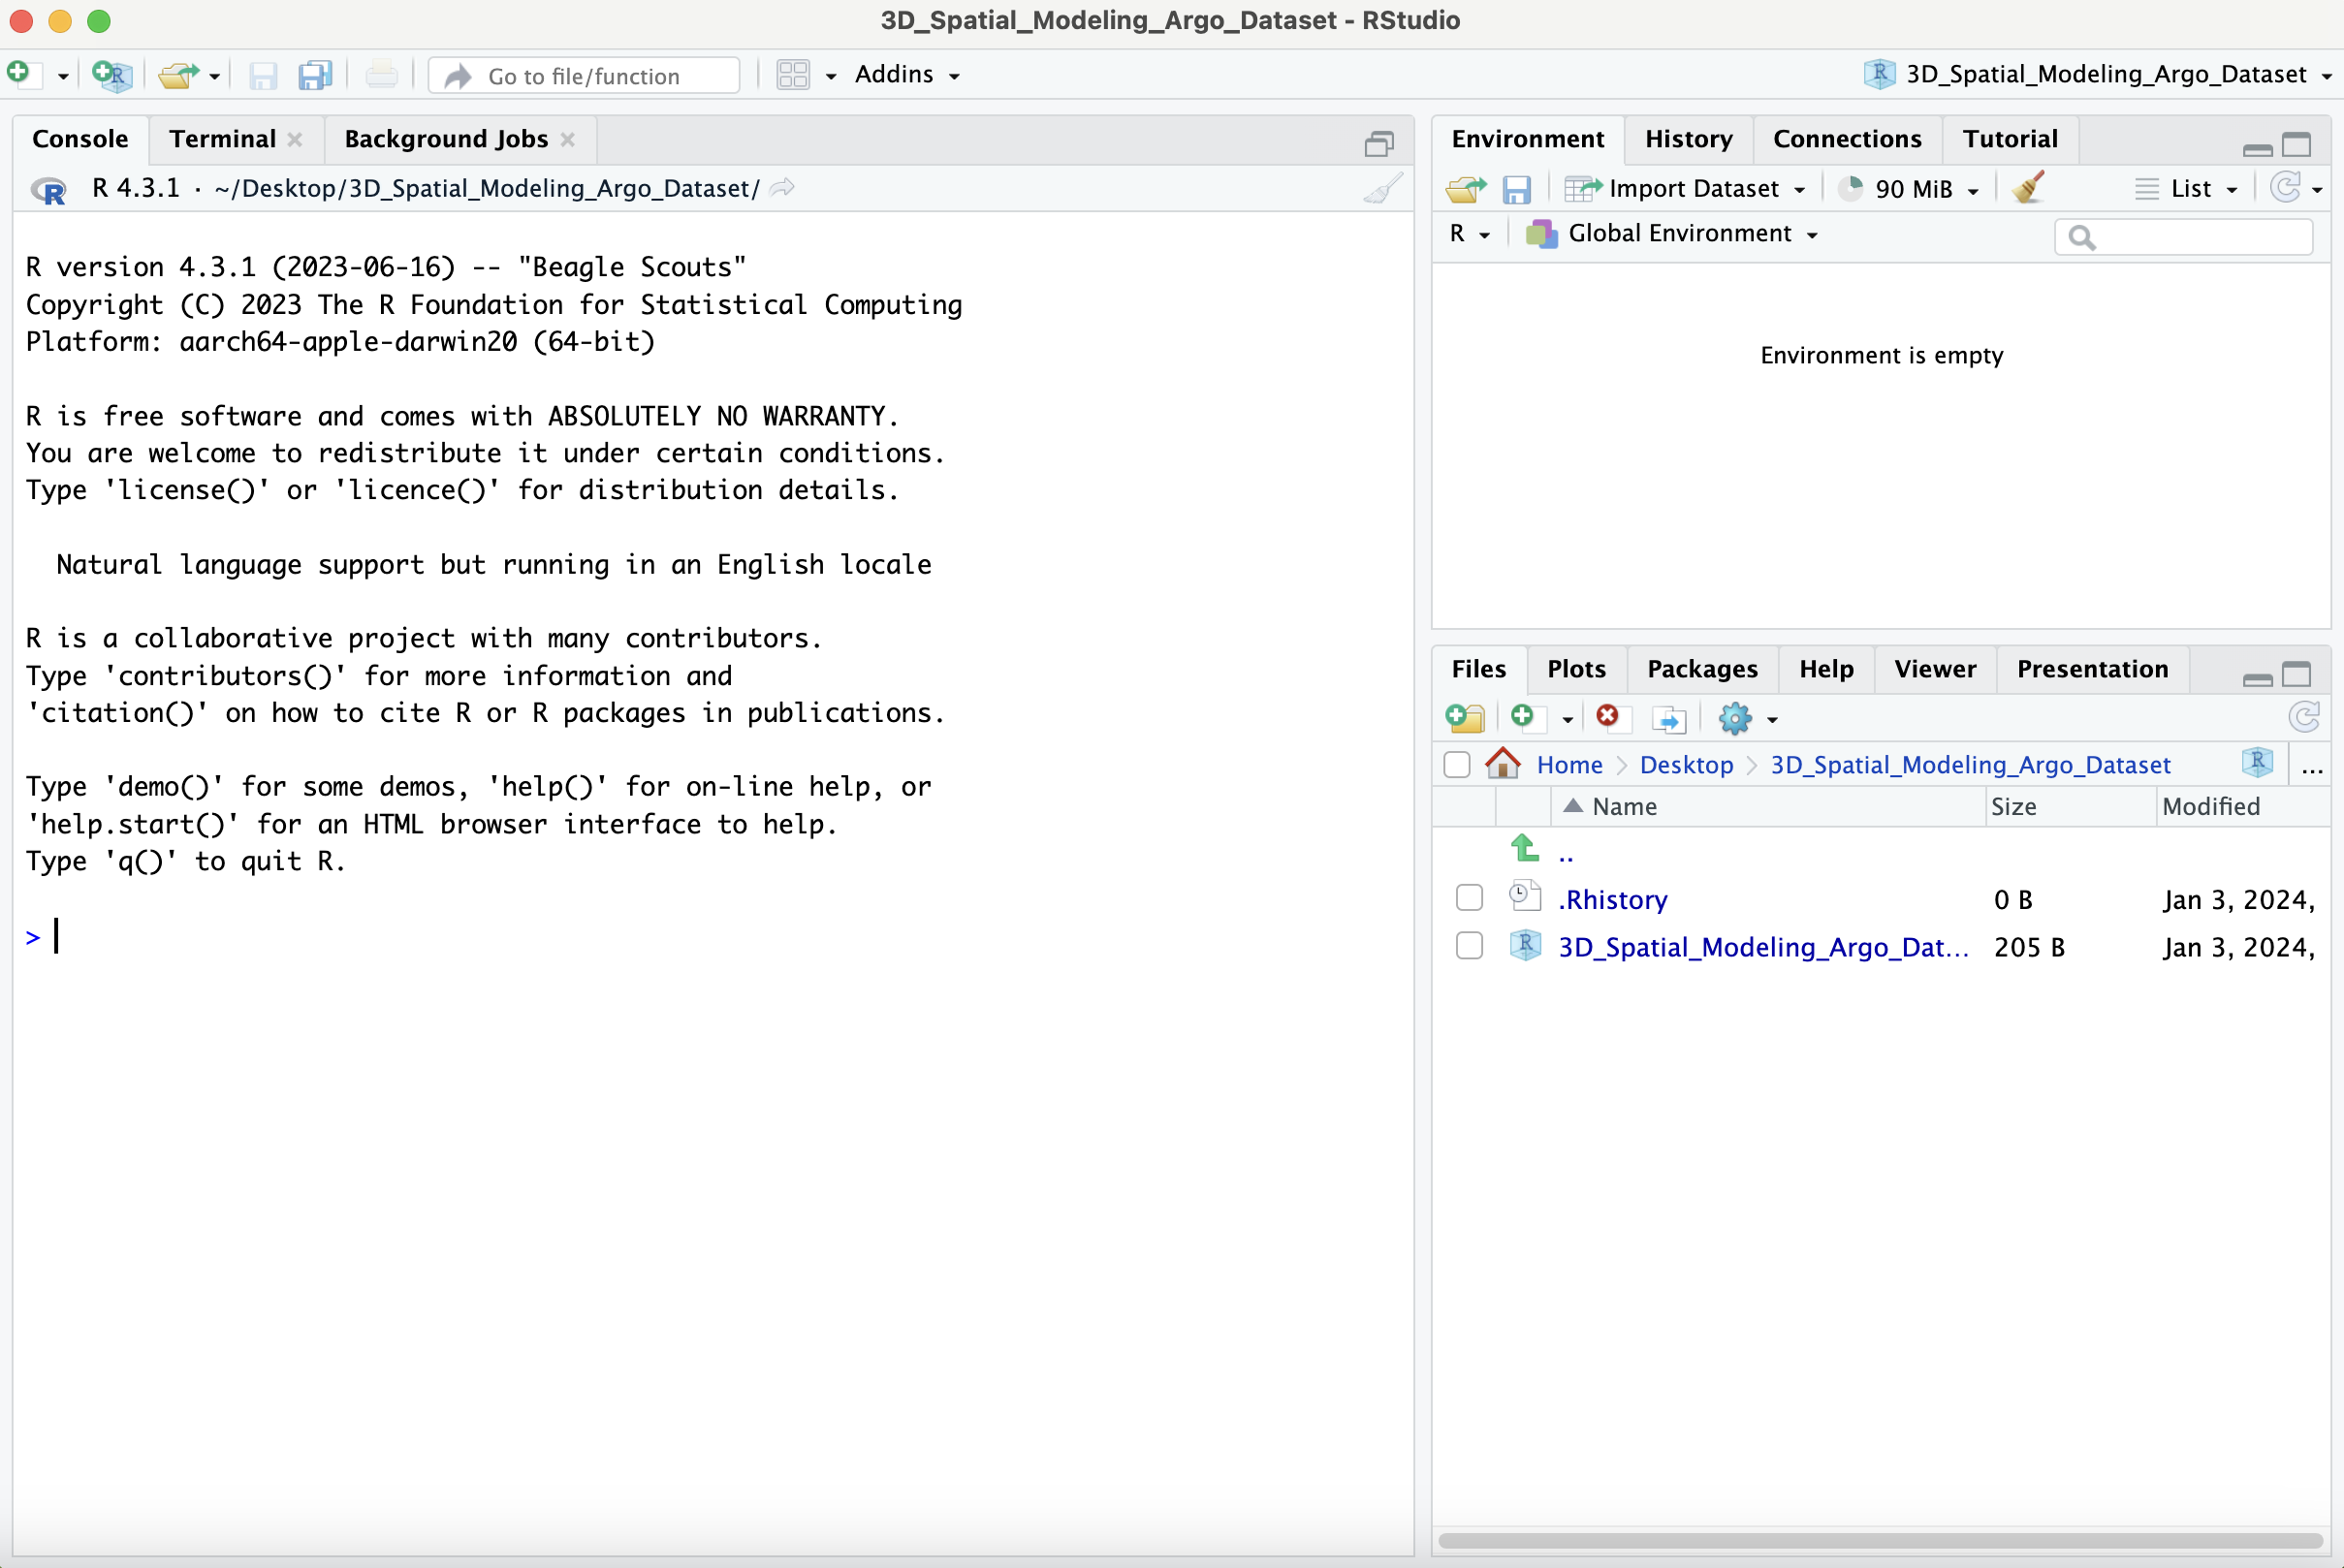Click the Home house icon
Image resolution: width=2344 pixels, height=1568 pixels.
tap(1503, 764)
